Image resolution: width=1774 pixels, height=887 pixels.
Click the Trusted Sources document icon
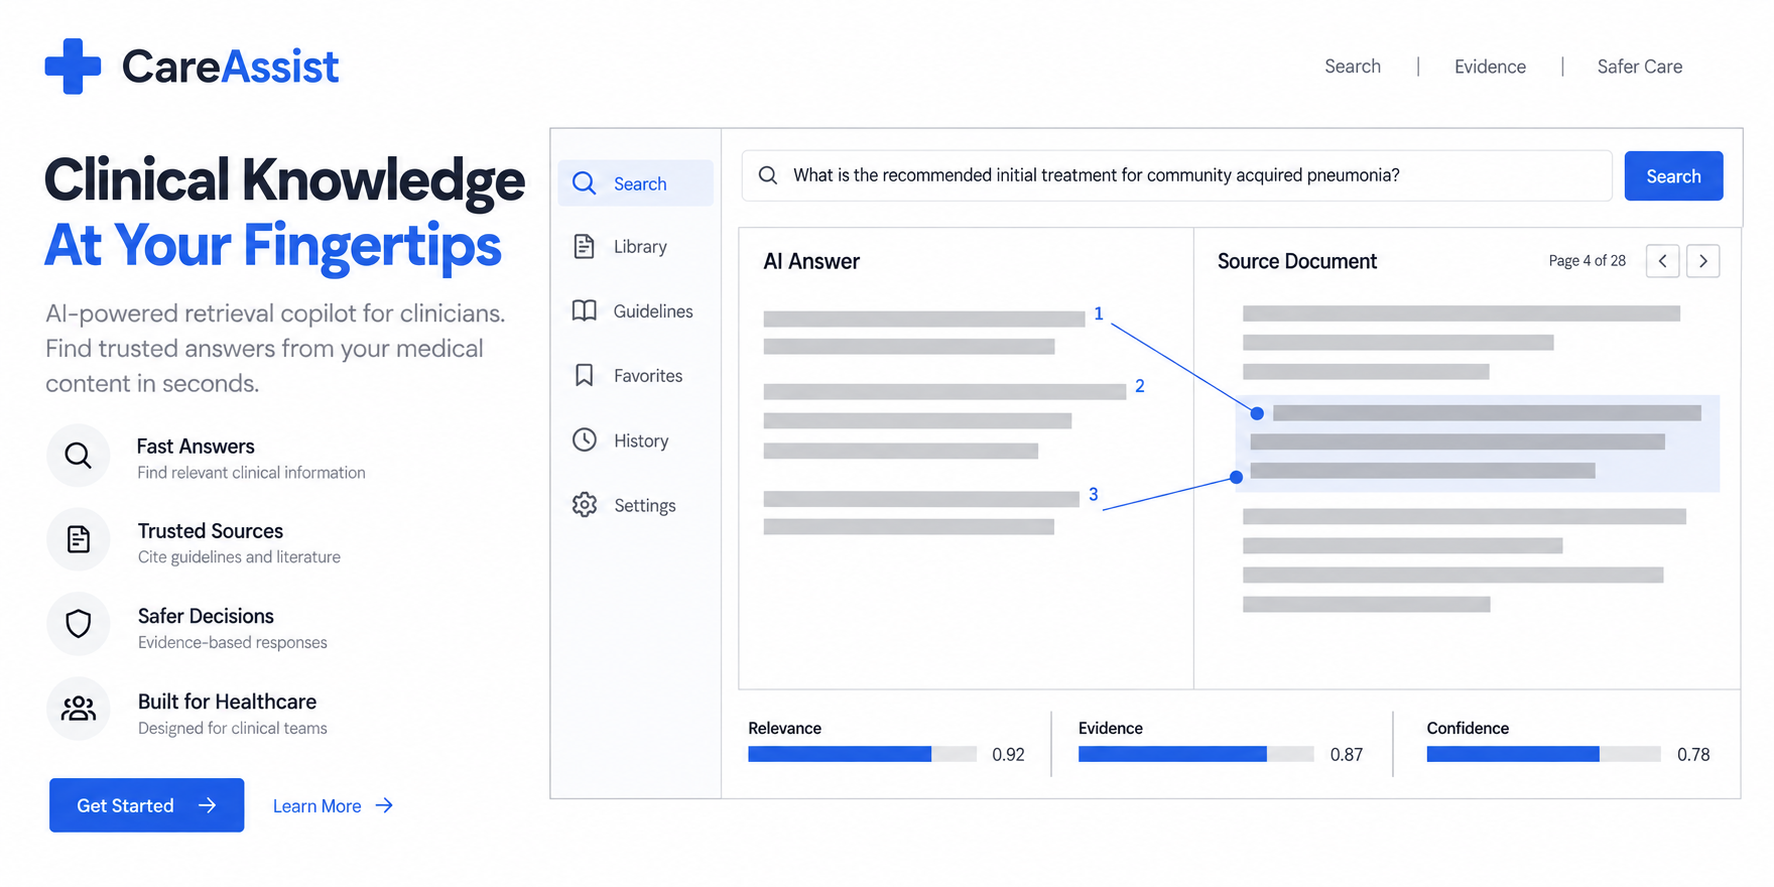[78, 540]
